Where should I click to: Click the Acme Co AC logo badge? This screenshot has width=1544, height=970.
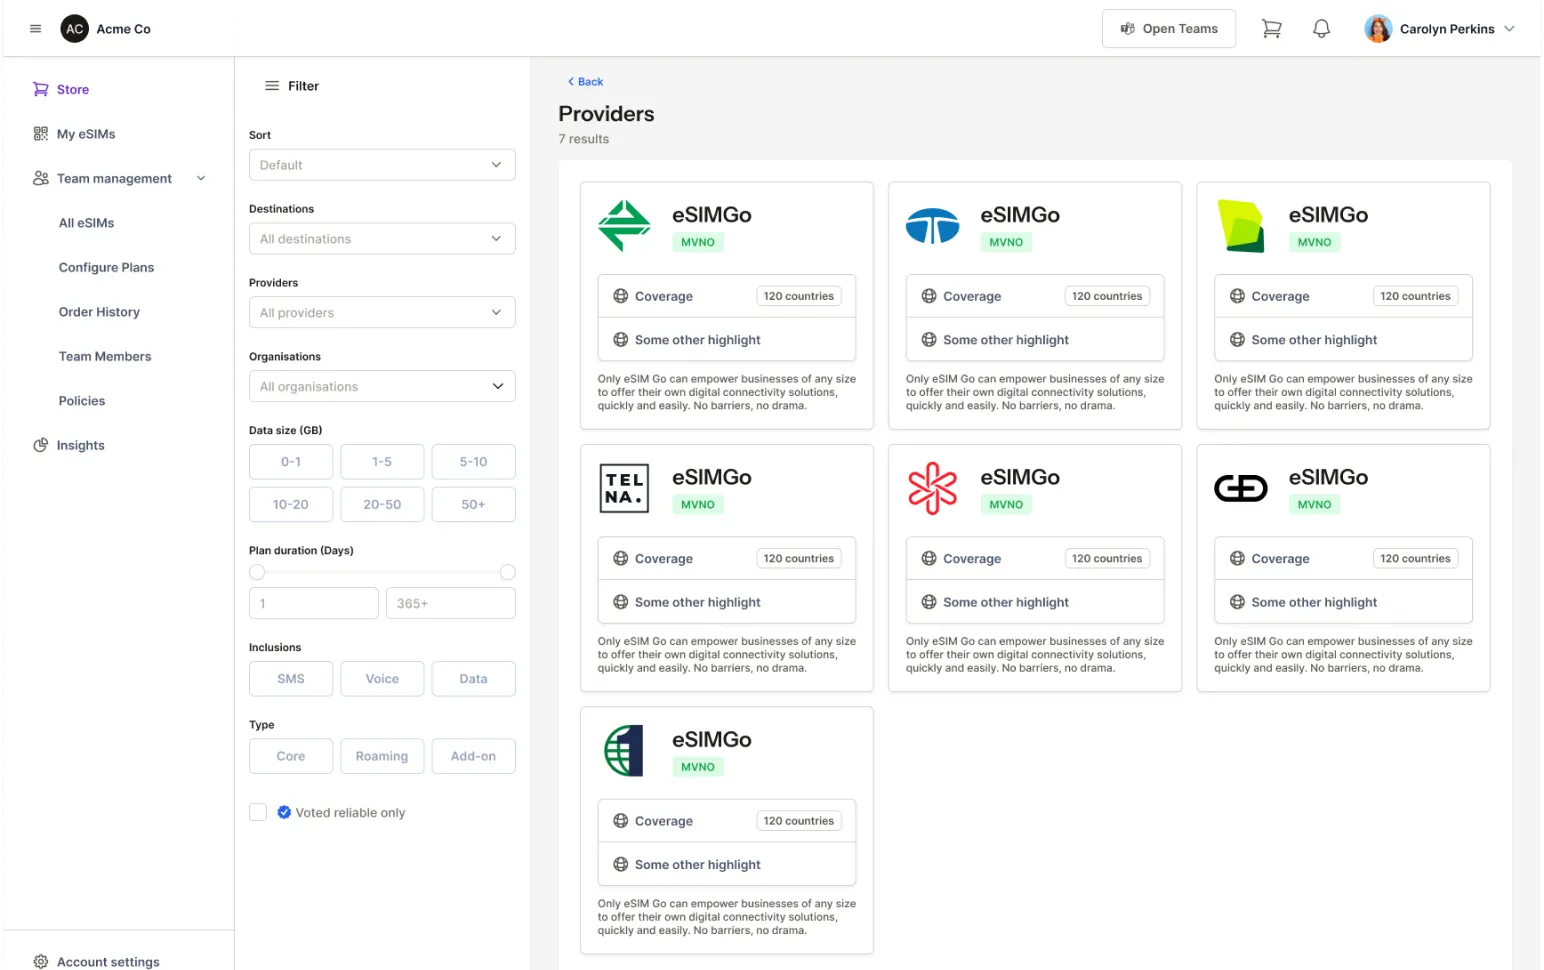(x=75, y=29)
